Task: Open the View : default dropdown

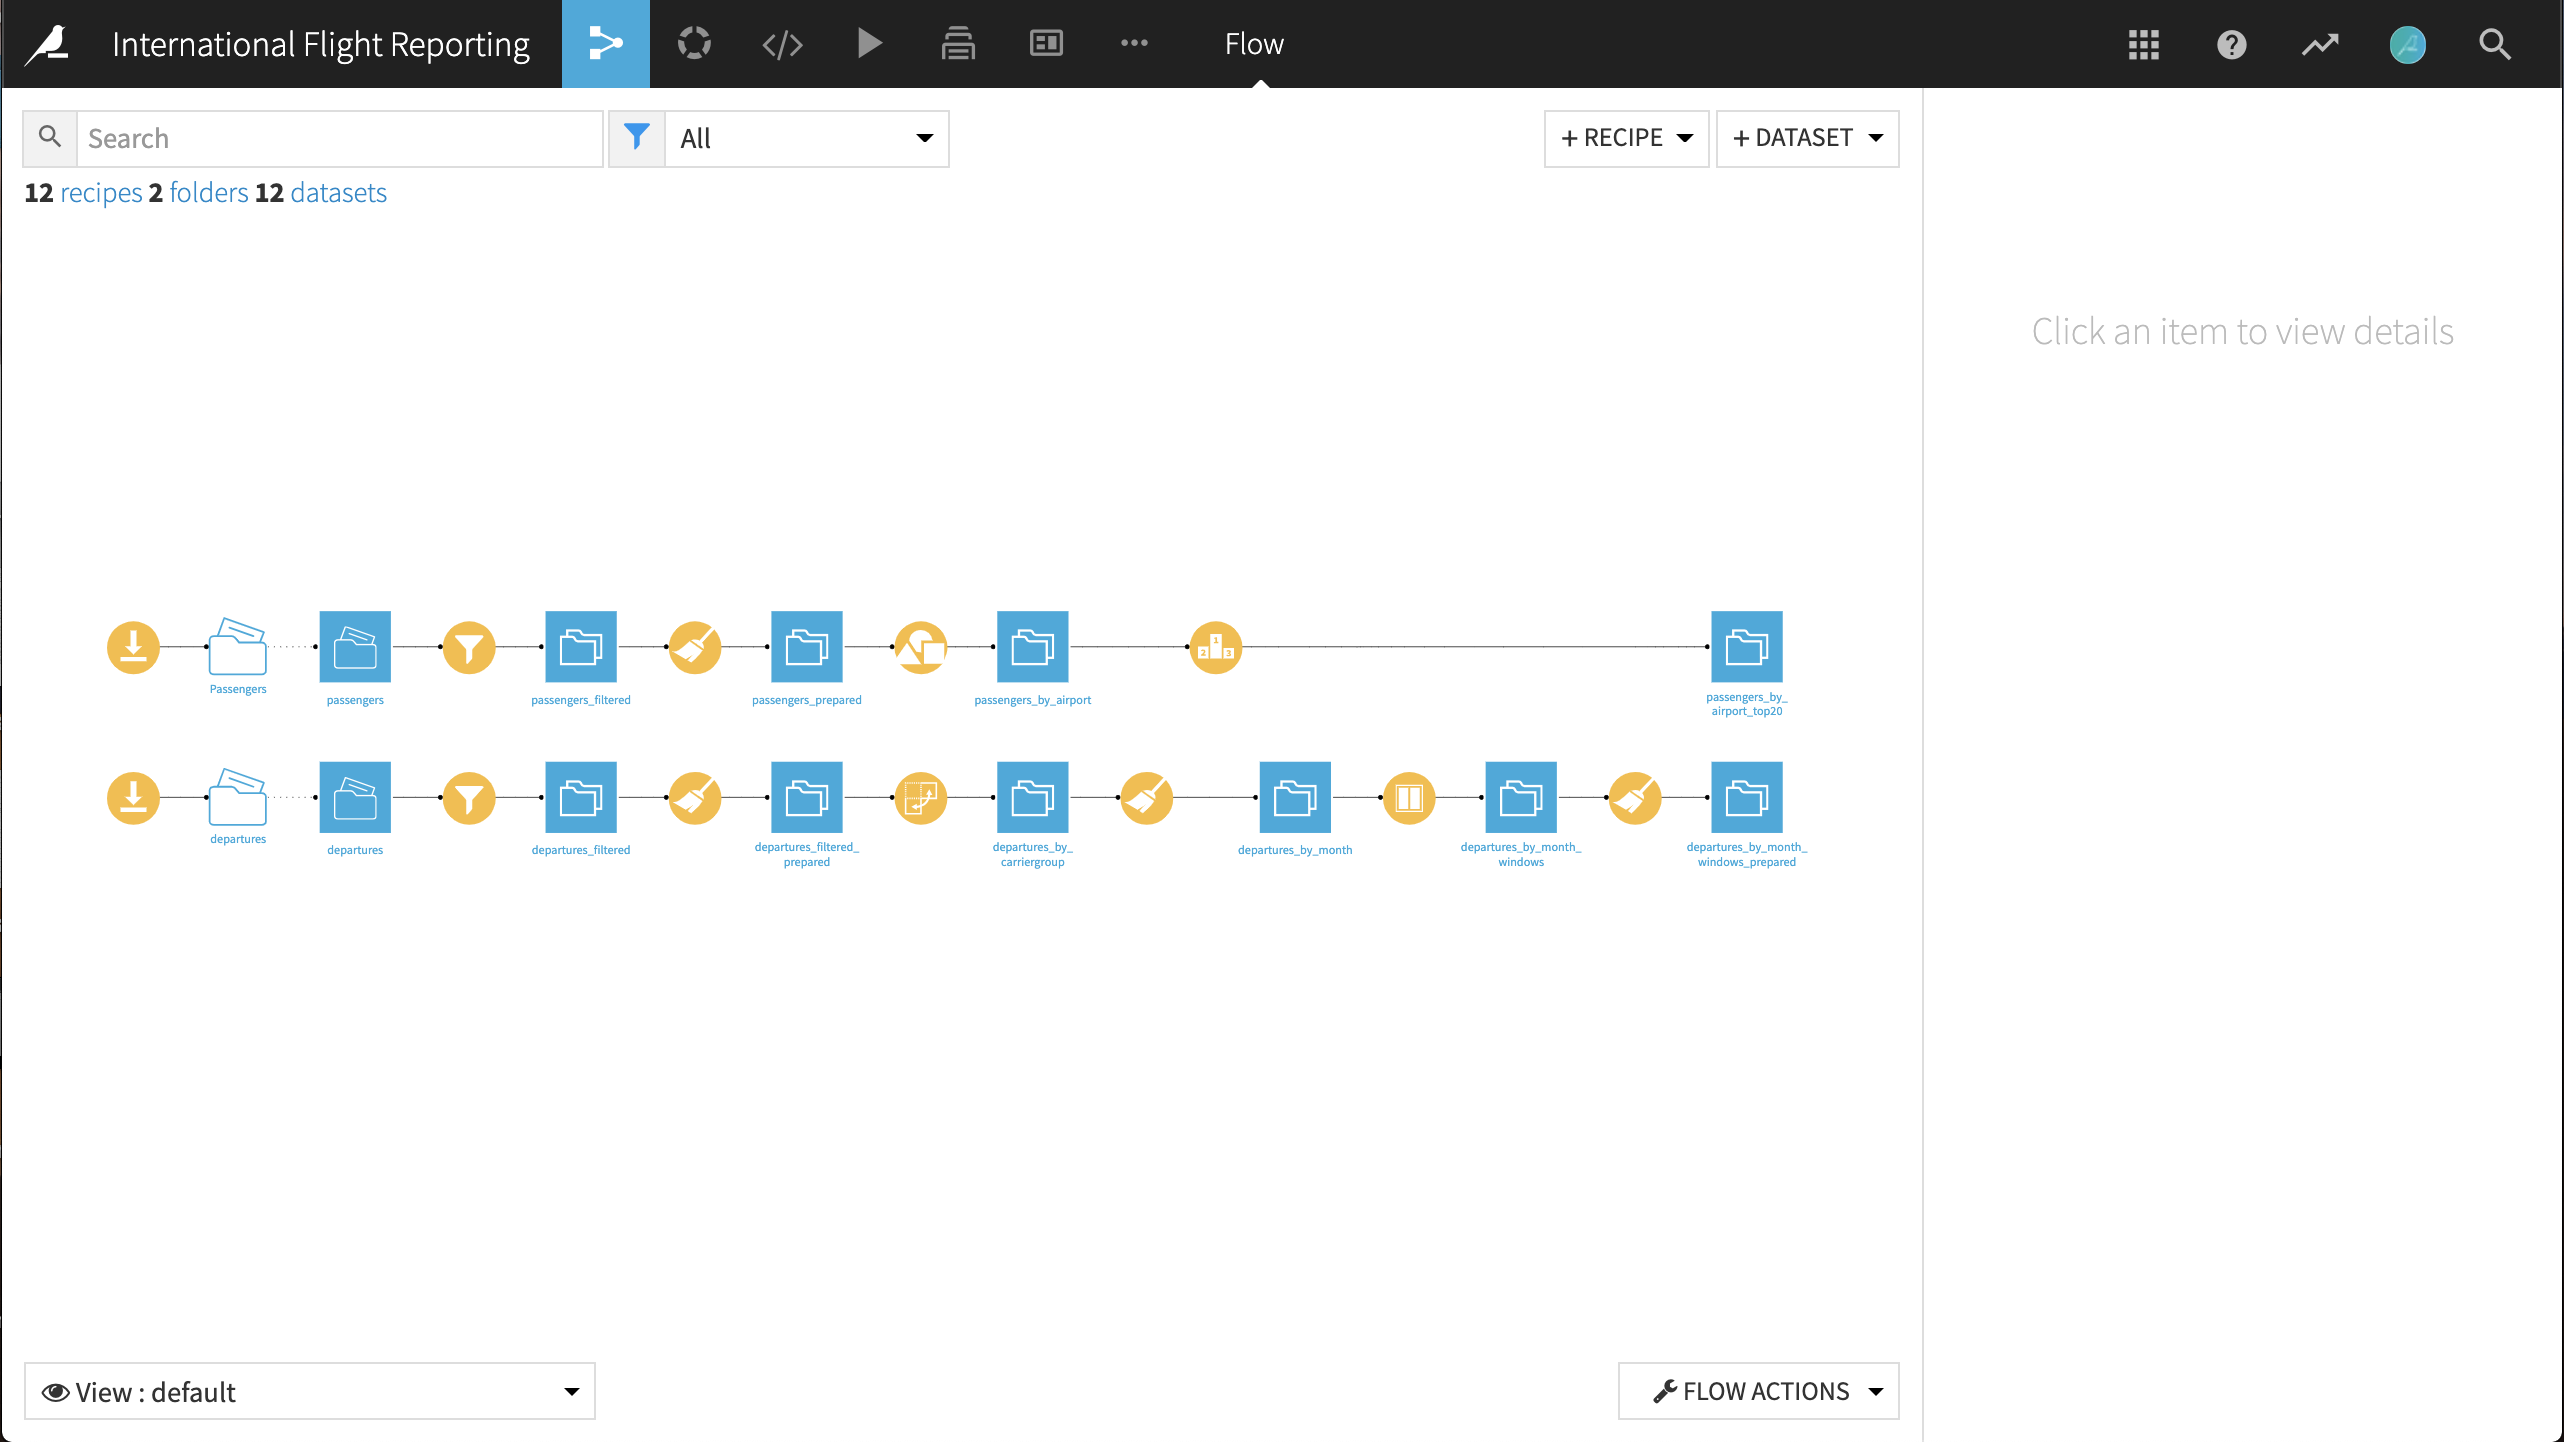Action: pos(309,1391)
